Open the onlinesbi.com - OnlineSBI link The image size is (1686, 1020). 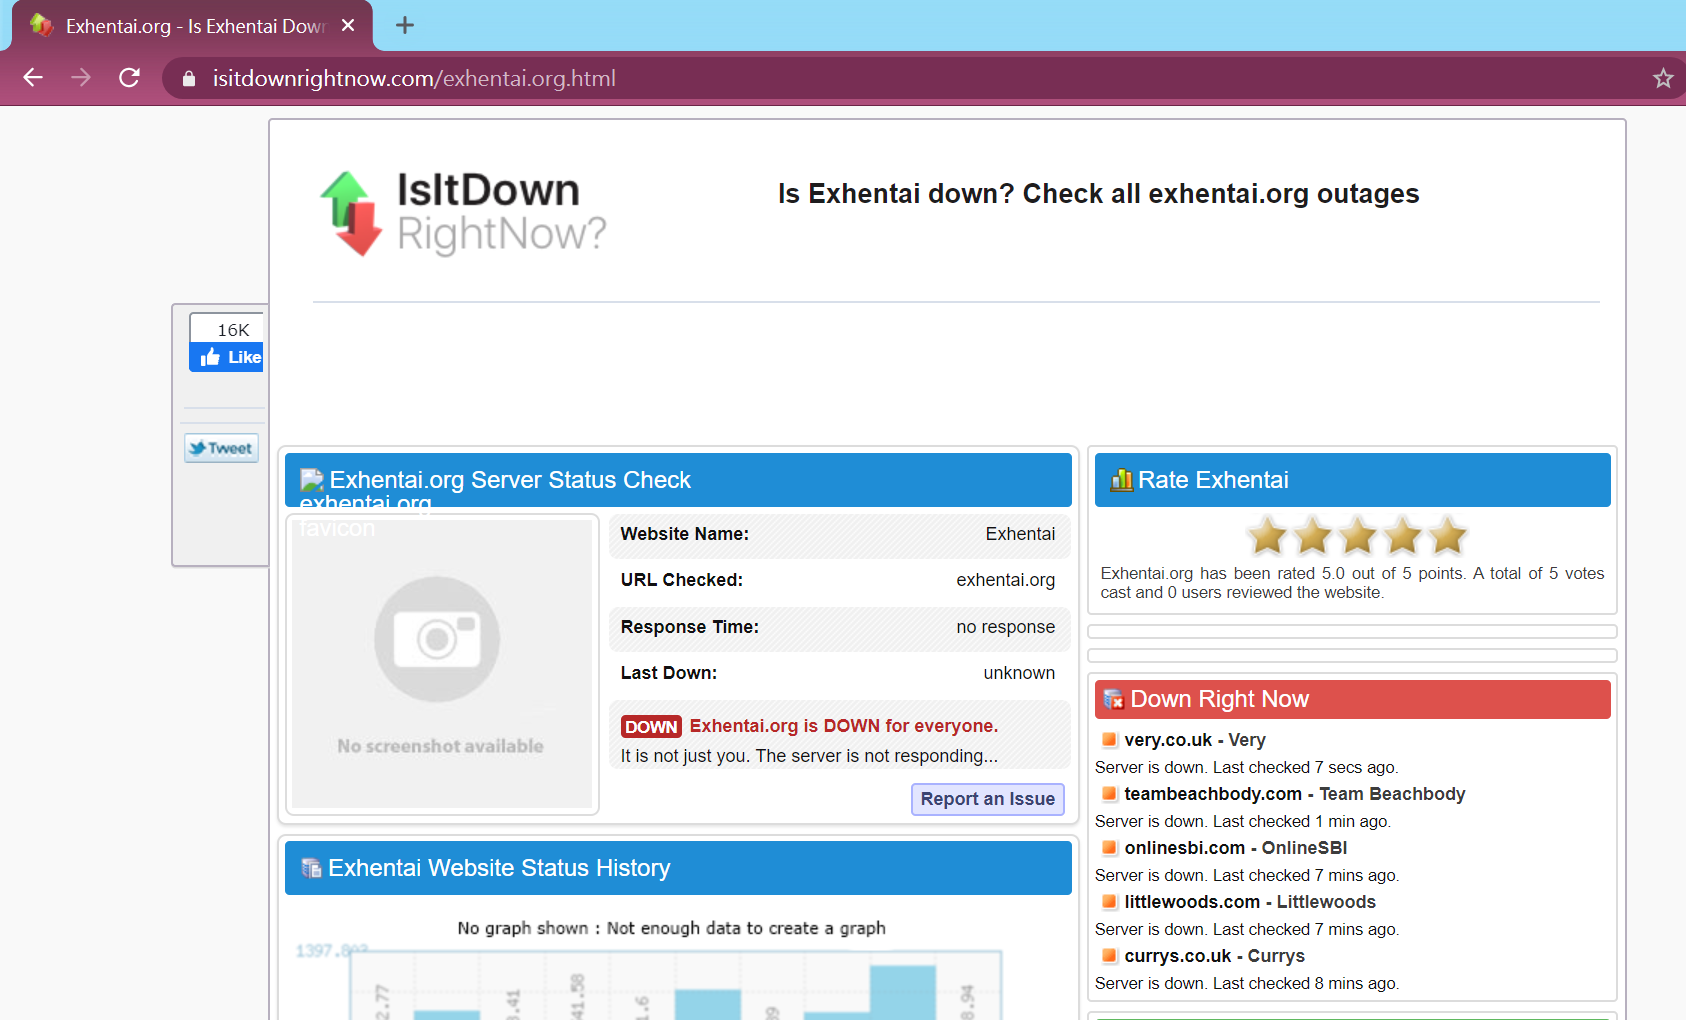pyautogui.click(x=1236, y=848)
